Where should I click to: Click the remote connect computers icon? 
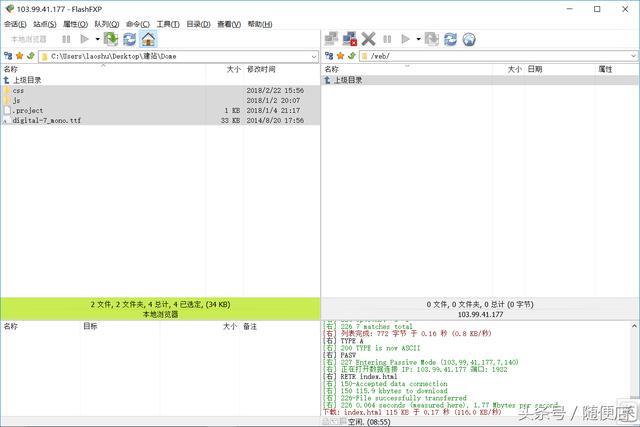click(331, 39)
